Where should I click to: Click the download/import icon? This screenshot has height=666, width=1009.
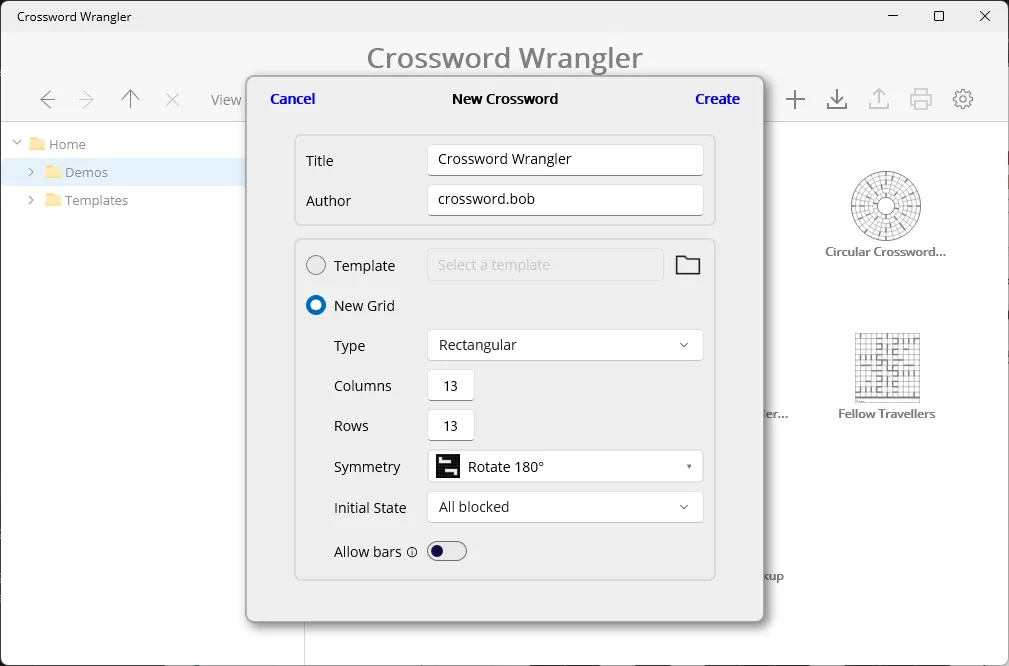click(x=837, y=99)
